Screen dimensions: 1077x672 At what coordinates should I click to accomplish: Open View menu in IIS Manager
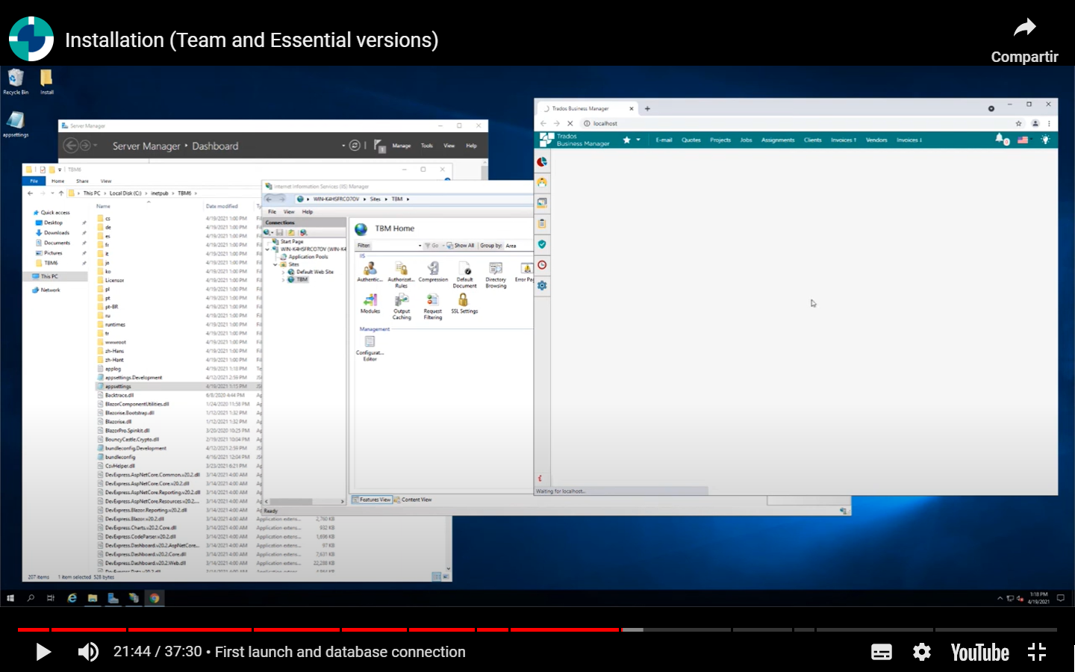click(289, 212)
